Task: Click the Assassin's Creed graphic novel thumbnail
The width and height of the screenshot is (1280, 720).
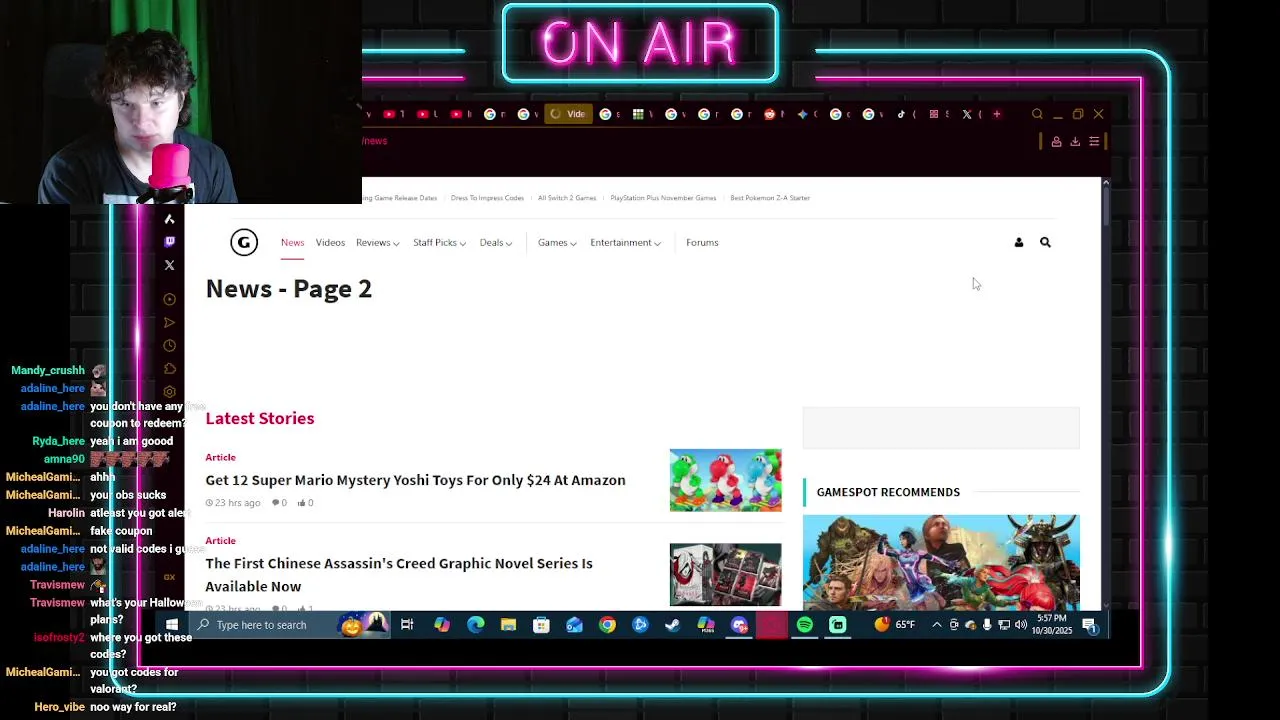Action: point(725,575)
